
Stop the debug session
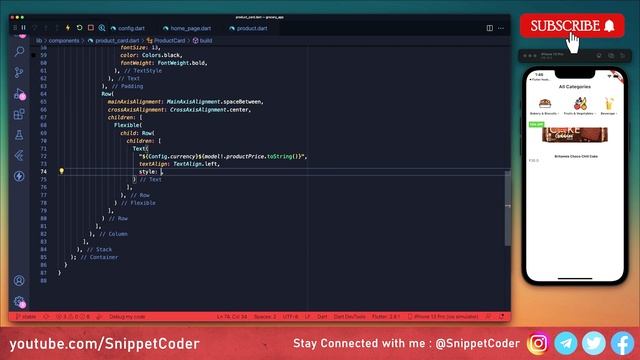(x=91, y=28)
